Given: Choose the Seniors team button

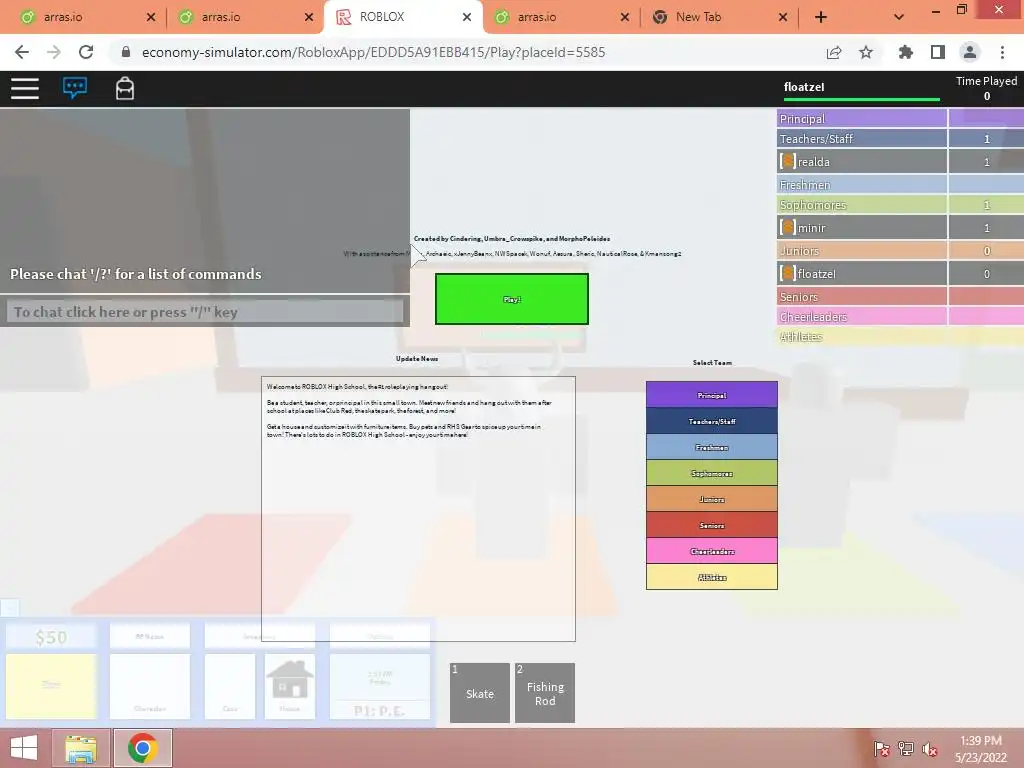Looking at the screenshot, I should point(712,524).
